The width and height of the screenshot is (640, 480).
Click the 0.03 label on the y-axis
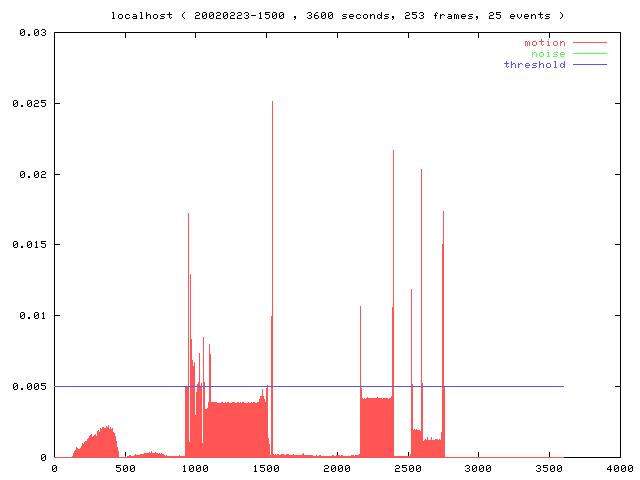[x=33, y=33]
